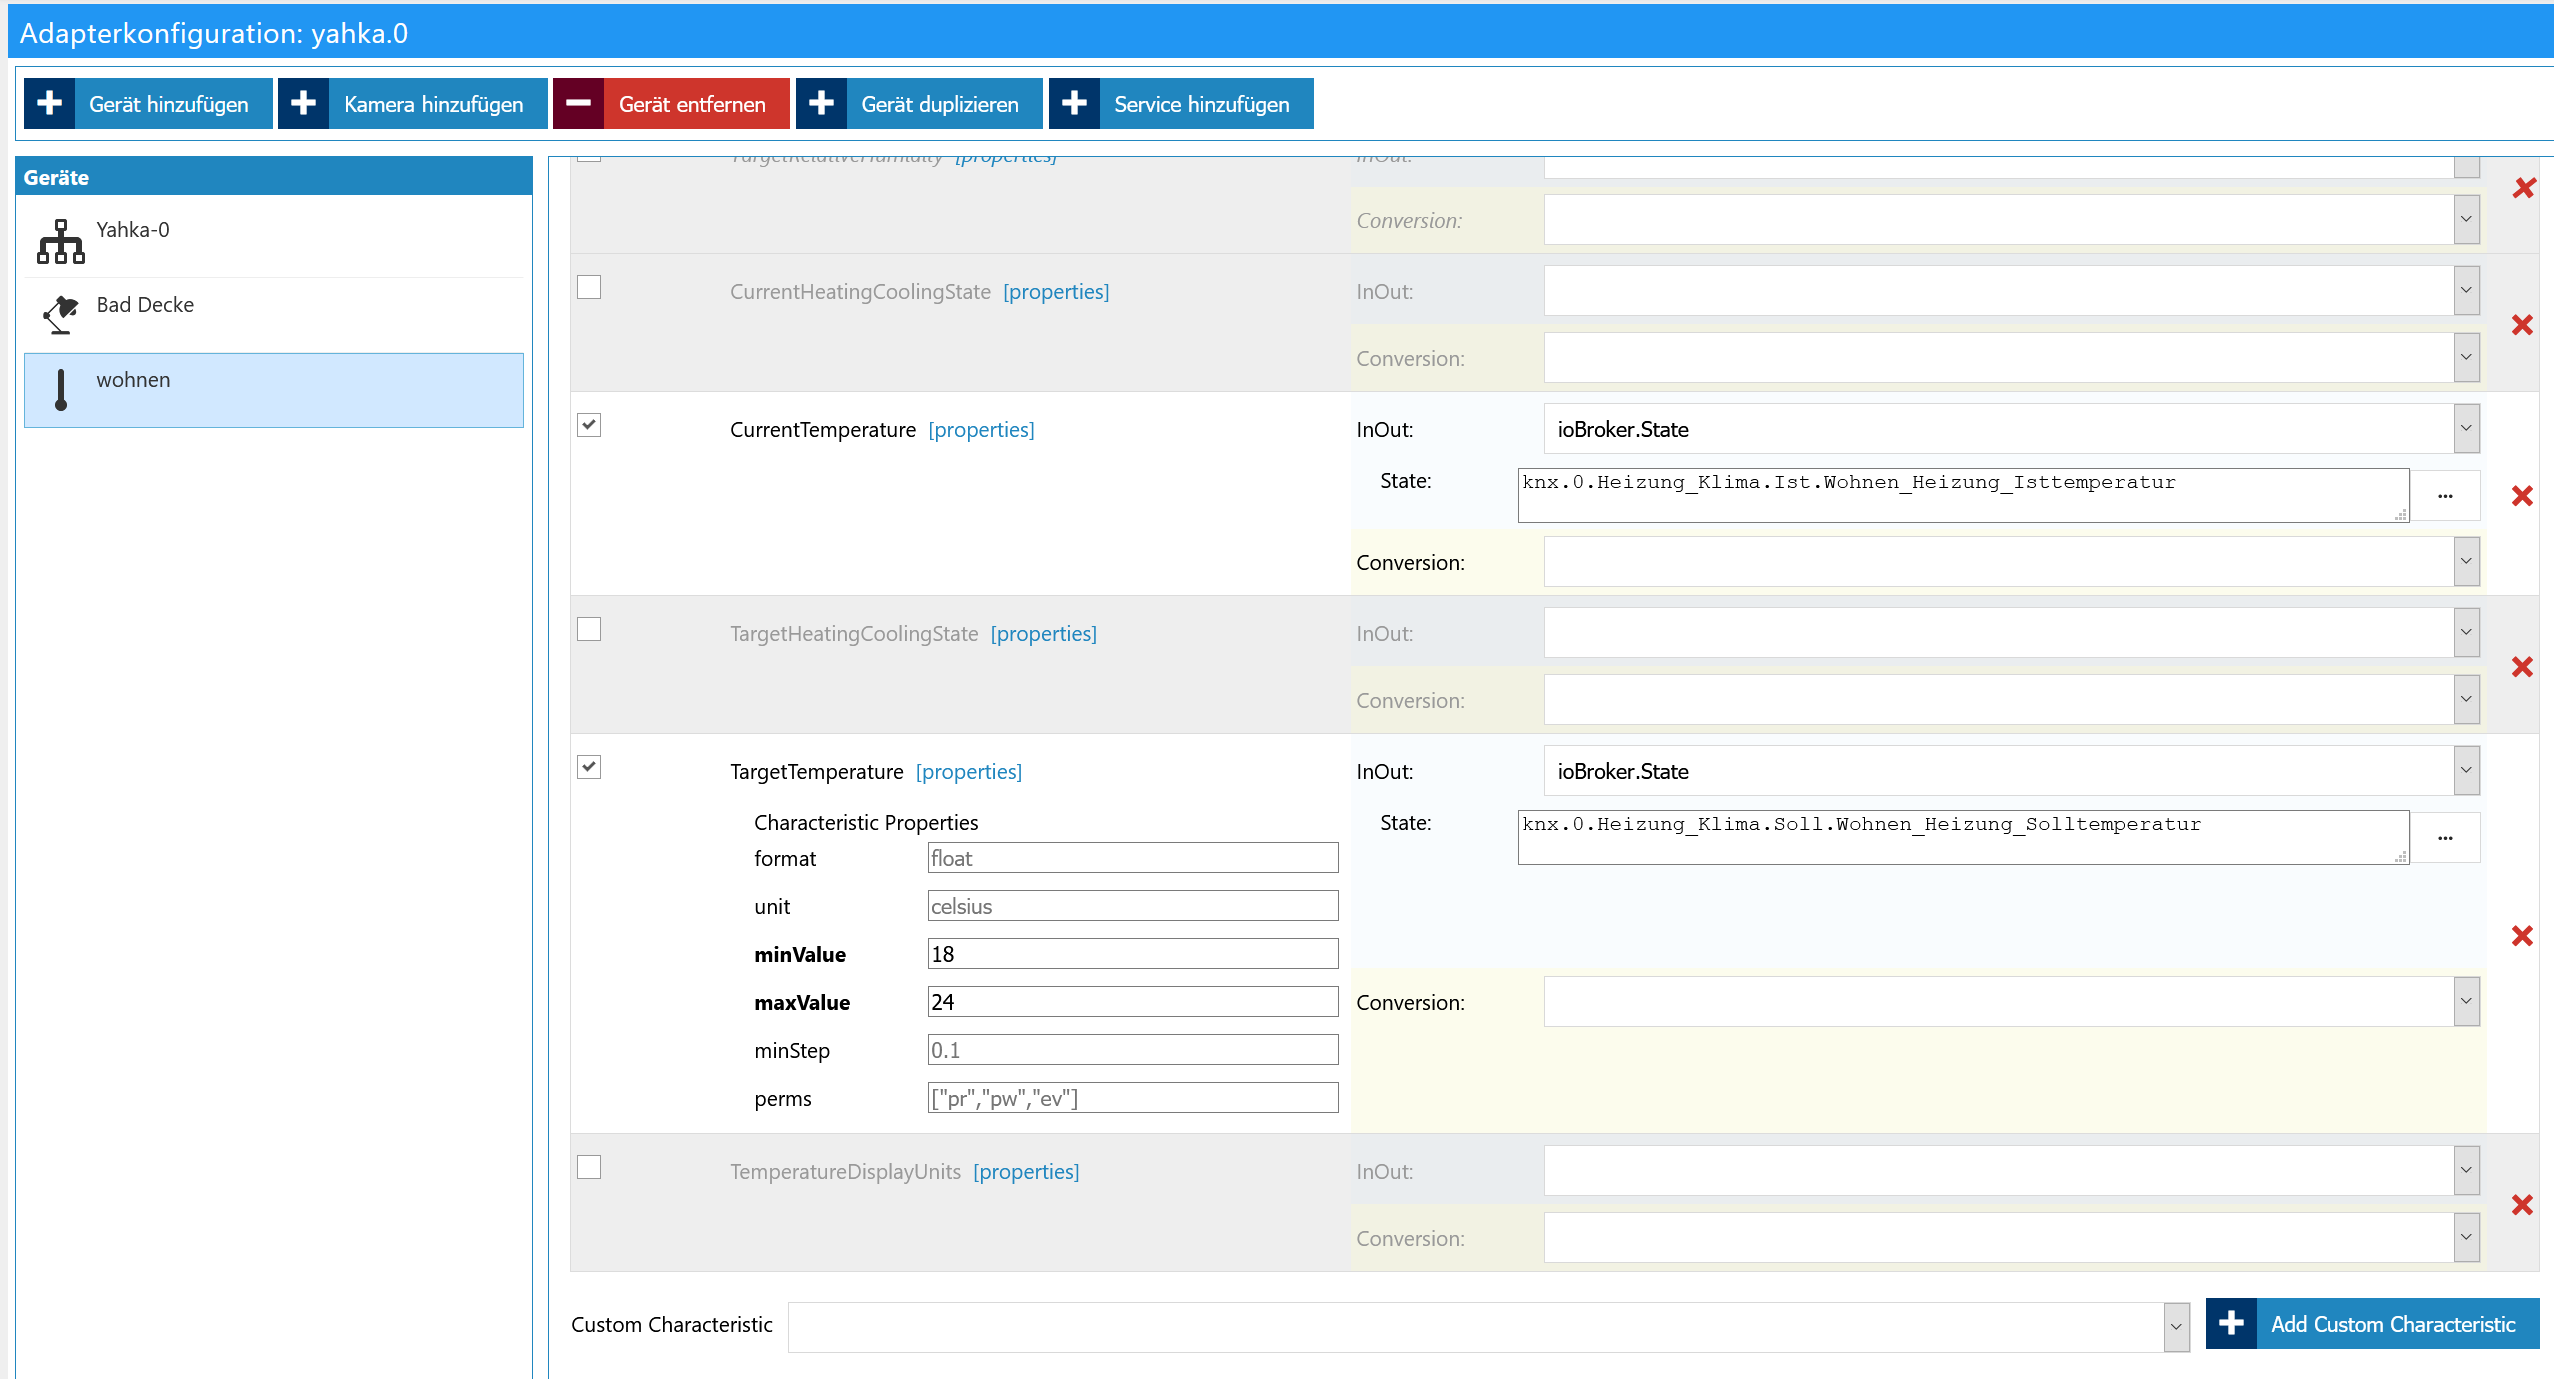Select the Bad Decke lamp icon
This screenshot has width=2554, height=1379.
(x=61, y=315)
